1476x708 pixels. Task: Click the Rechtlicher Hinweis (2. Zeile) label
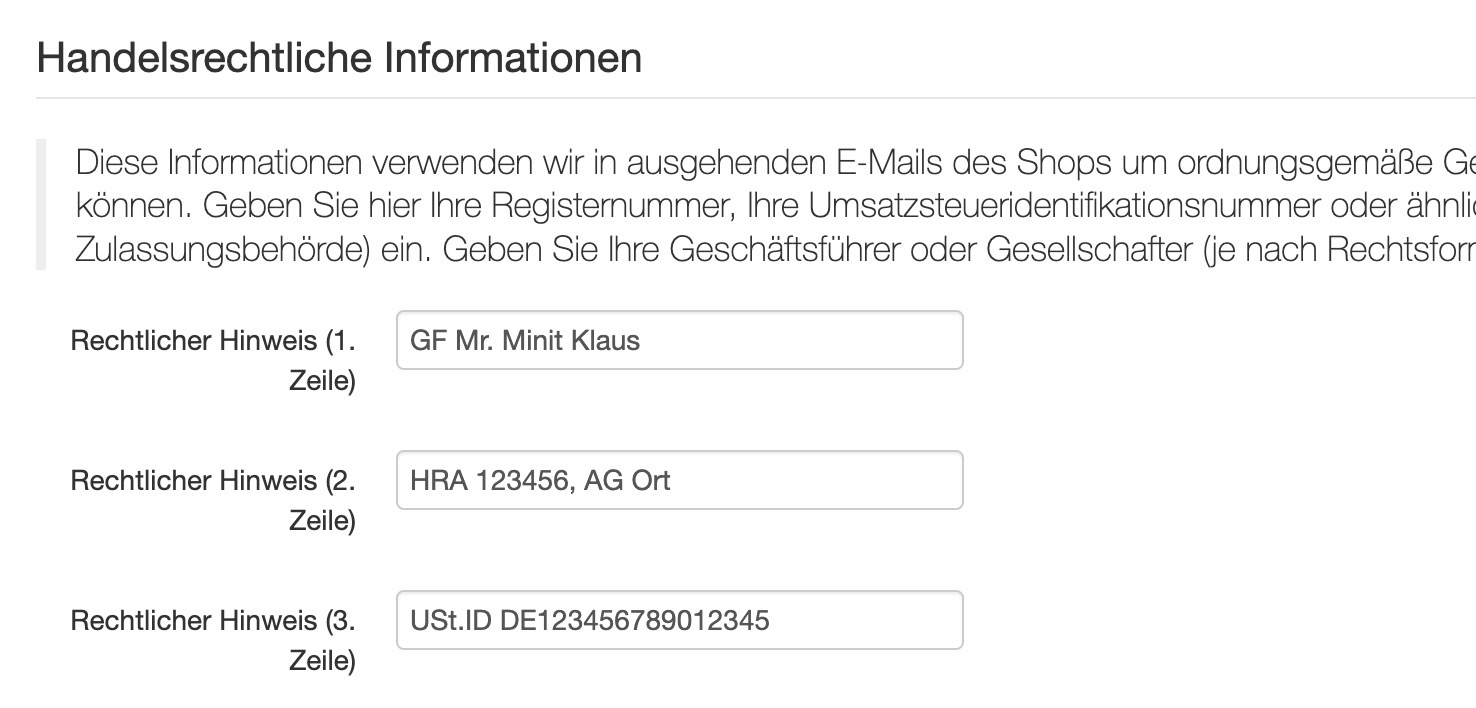coord(213,500)
